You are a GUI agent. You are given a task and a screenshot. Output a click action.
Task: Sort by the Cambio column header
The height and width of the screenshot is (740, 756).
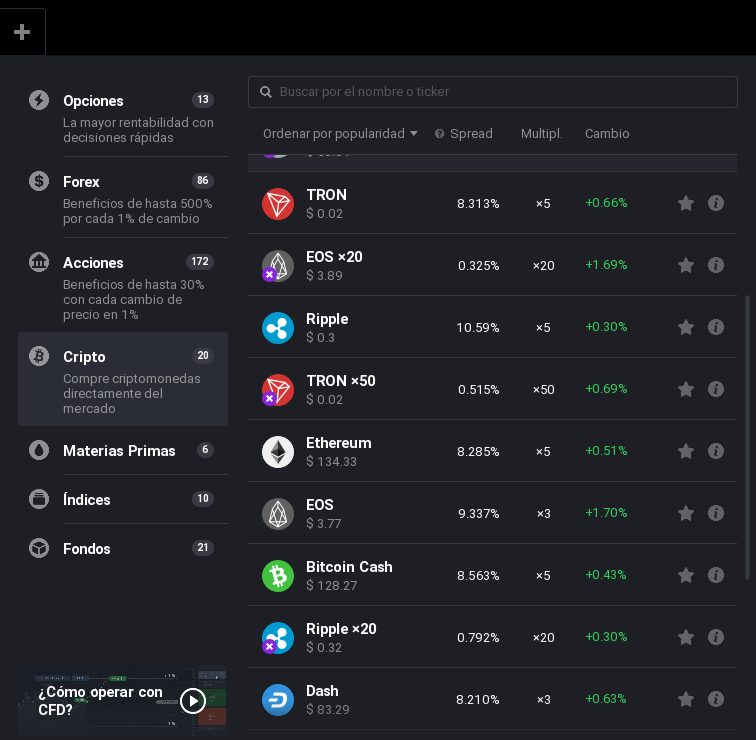pos(607,134)
